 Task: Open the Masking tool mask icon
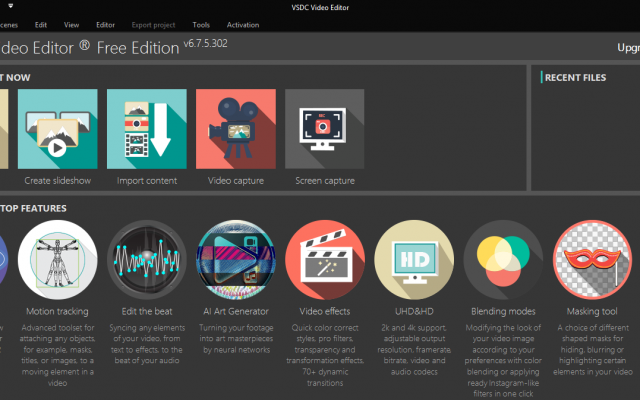pyautogui.click(x=592, y=260)
